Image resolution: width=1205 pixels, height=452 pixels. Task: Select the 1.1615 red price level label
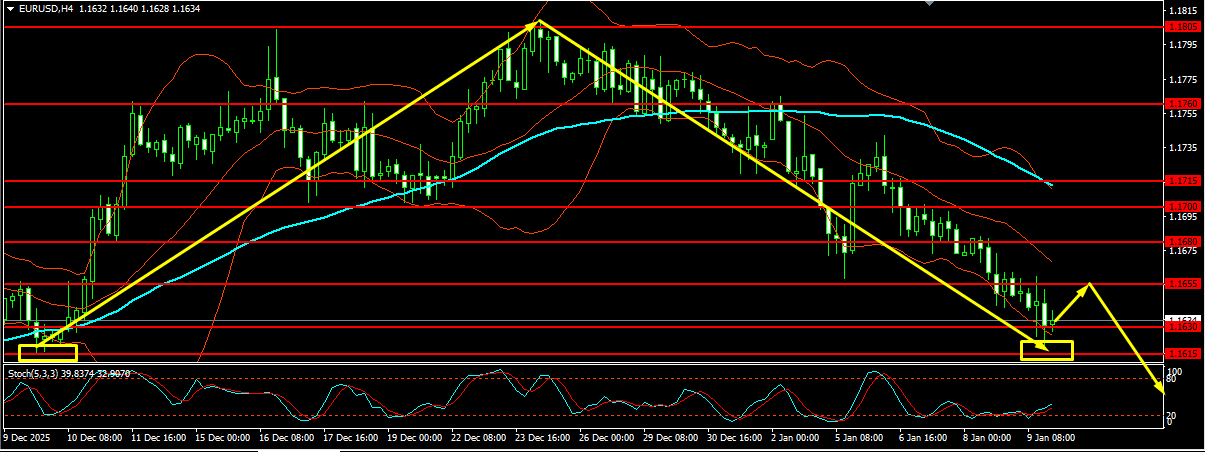[1183, 354]
